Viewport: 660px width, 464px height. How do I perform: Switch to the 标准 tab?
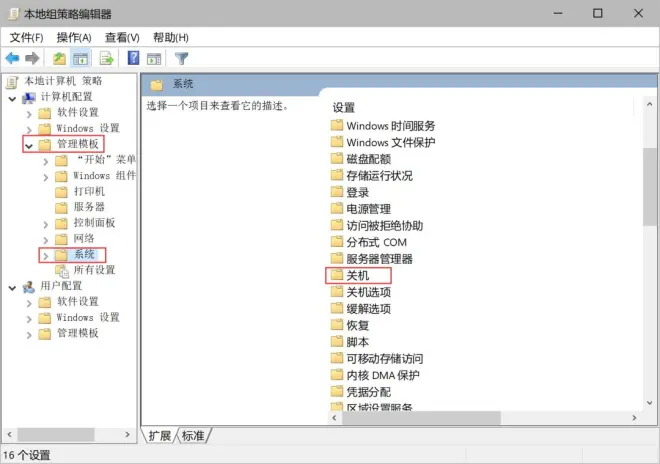pyautogui.click(x=193, y=435)
